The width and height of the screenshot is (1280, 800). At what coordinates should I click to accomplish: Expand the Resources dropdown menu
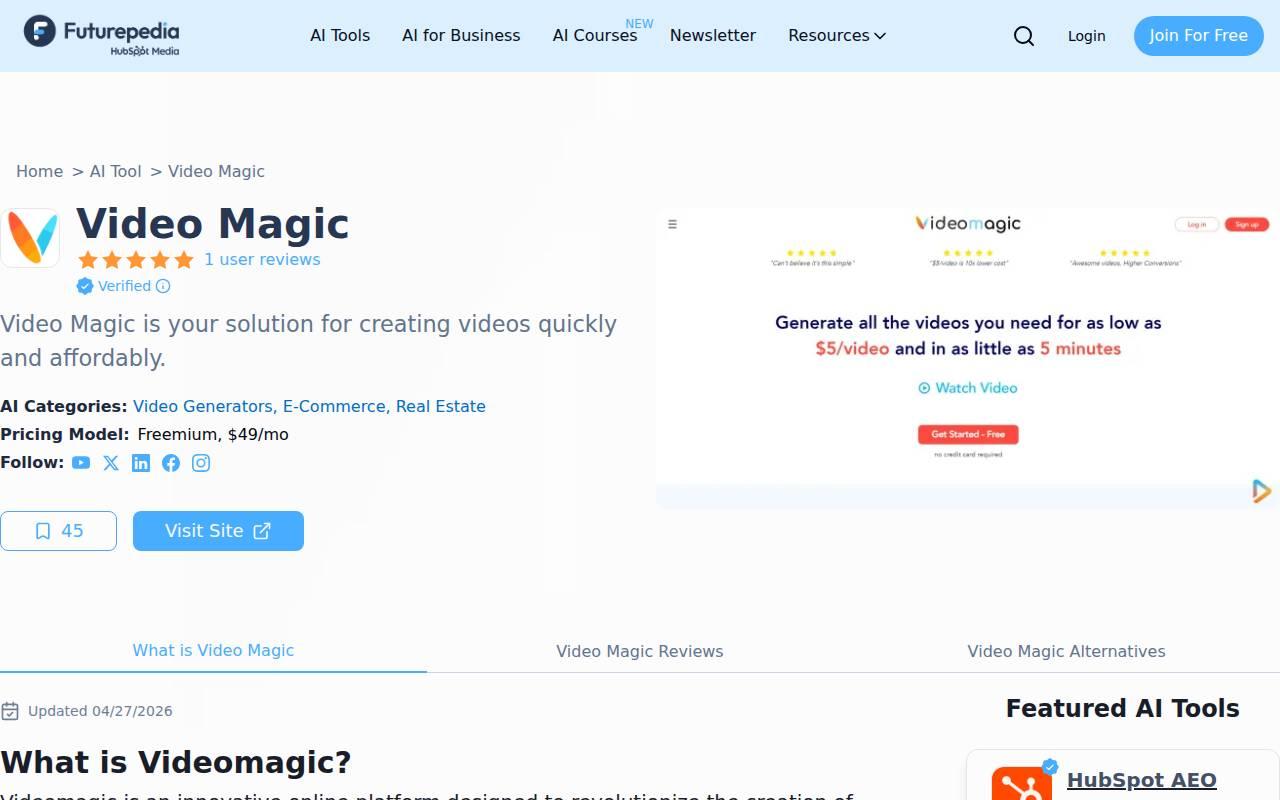click(837, 36)
